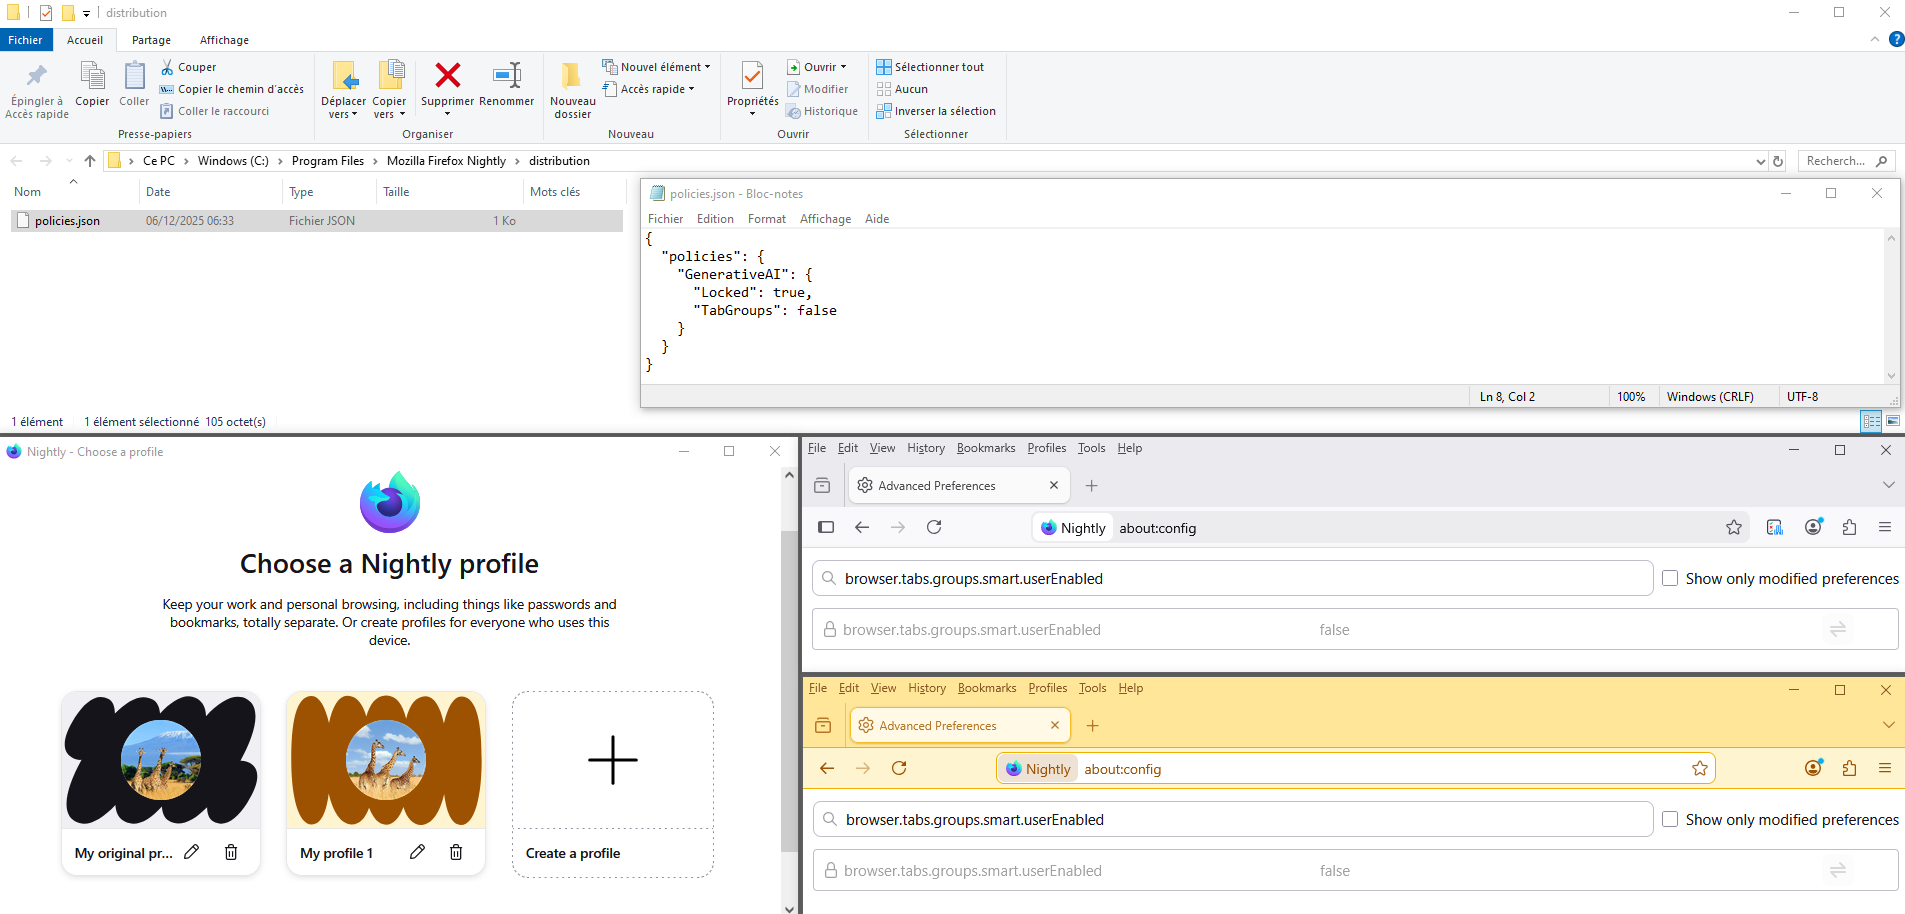Click the sidebar toggle icon in upper Nightly window

(826, 527)
